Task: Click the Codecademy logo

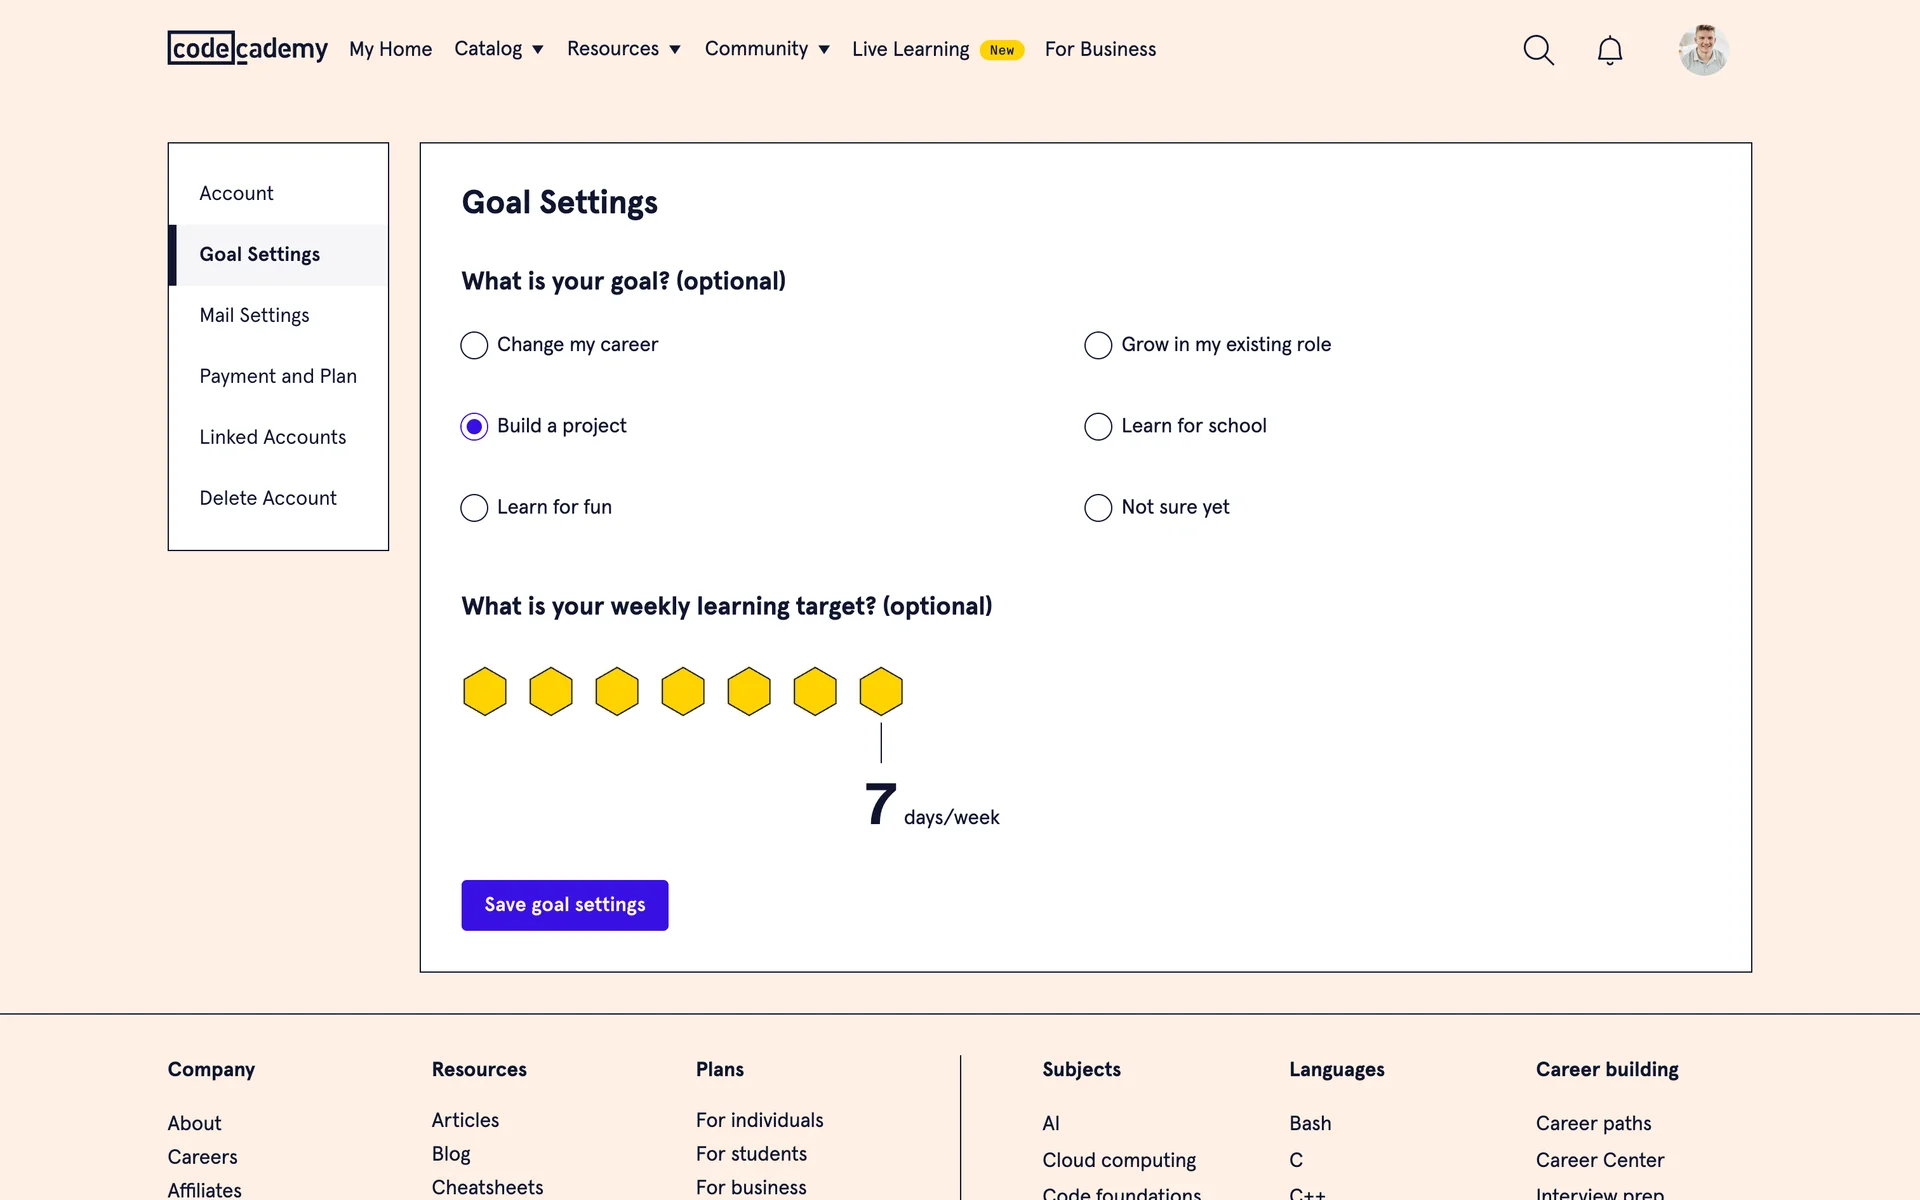Action: tap(247, 48)
